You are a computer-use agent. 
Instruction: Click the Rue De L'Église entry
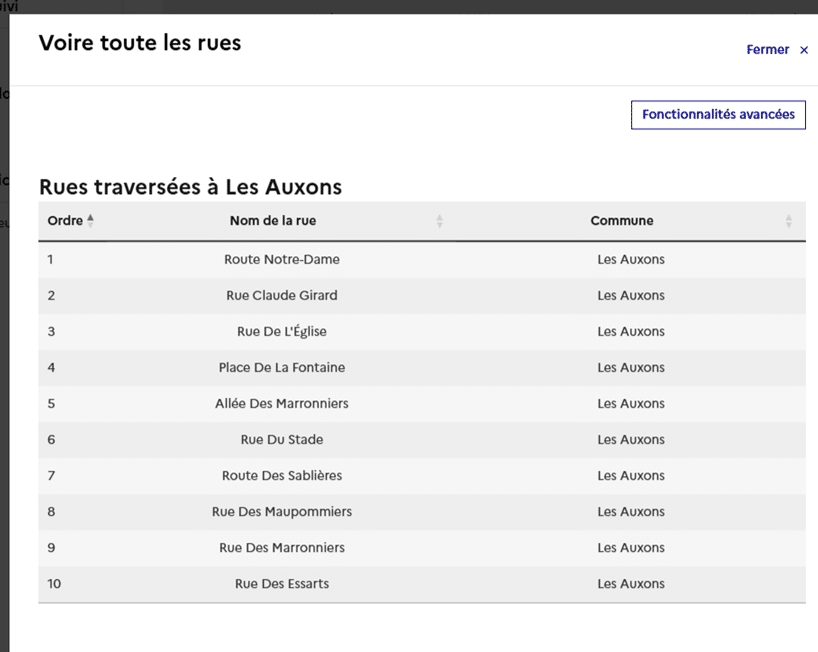point(282,331)
